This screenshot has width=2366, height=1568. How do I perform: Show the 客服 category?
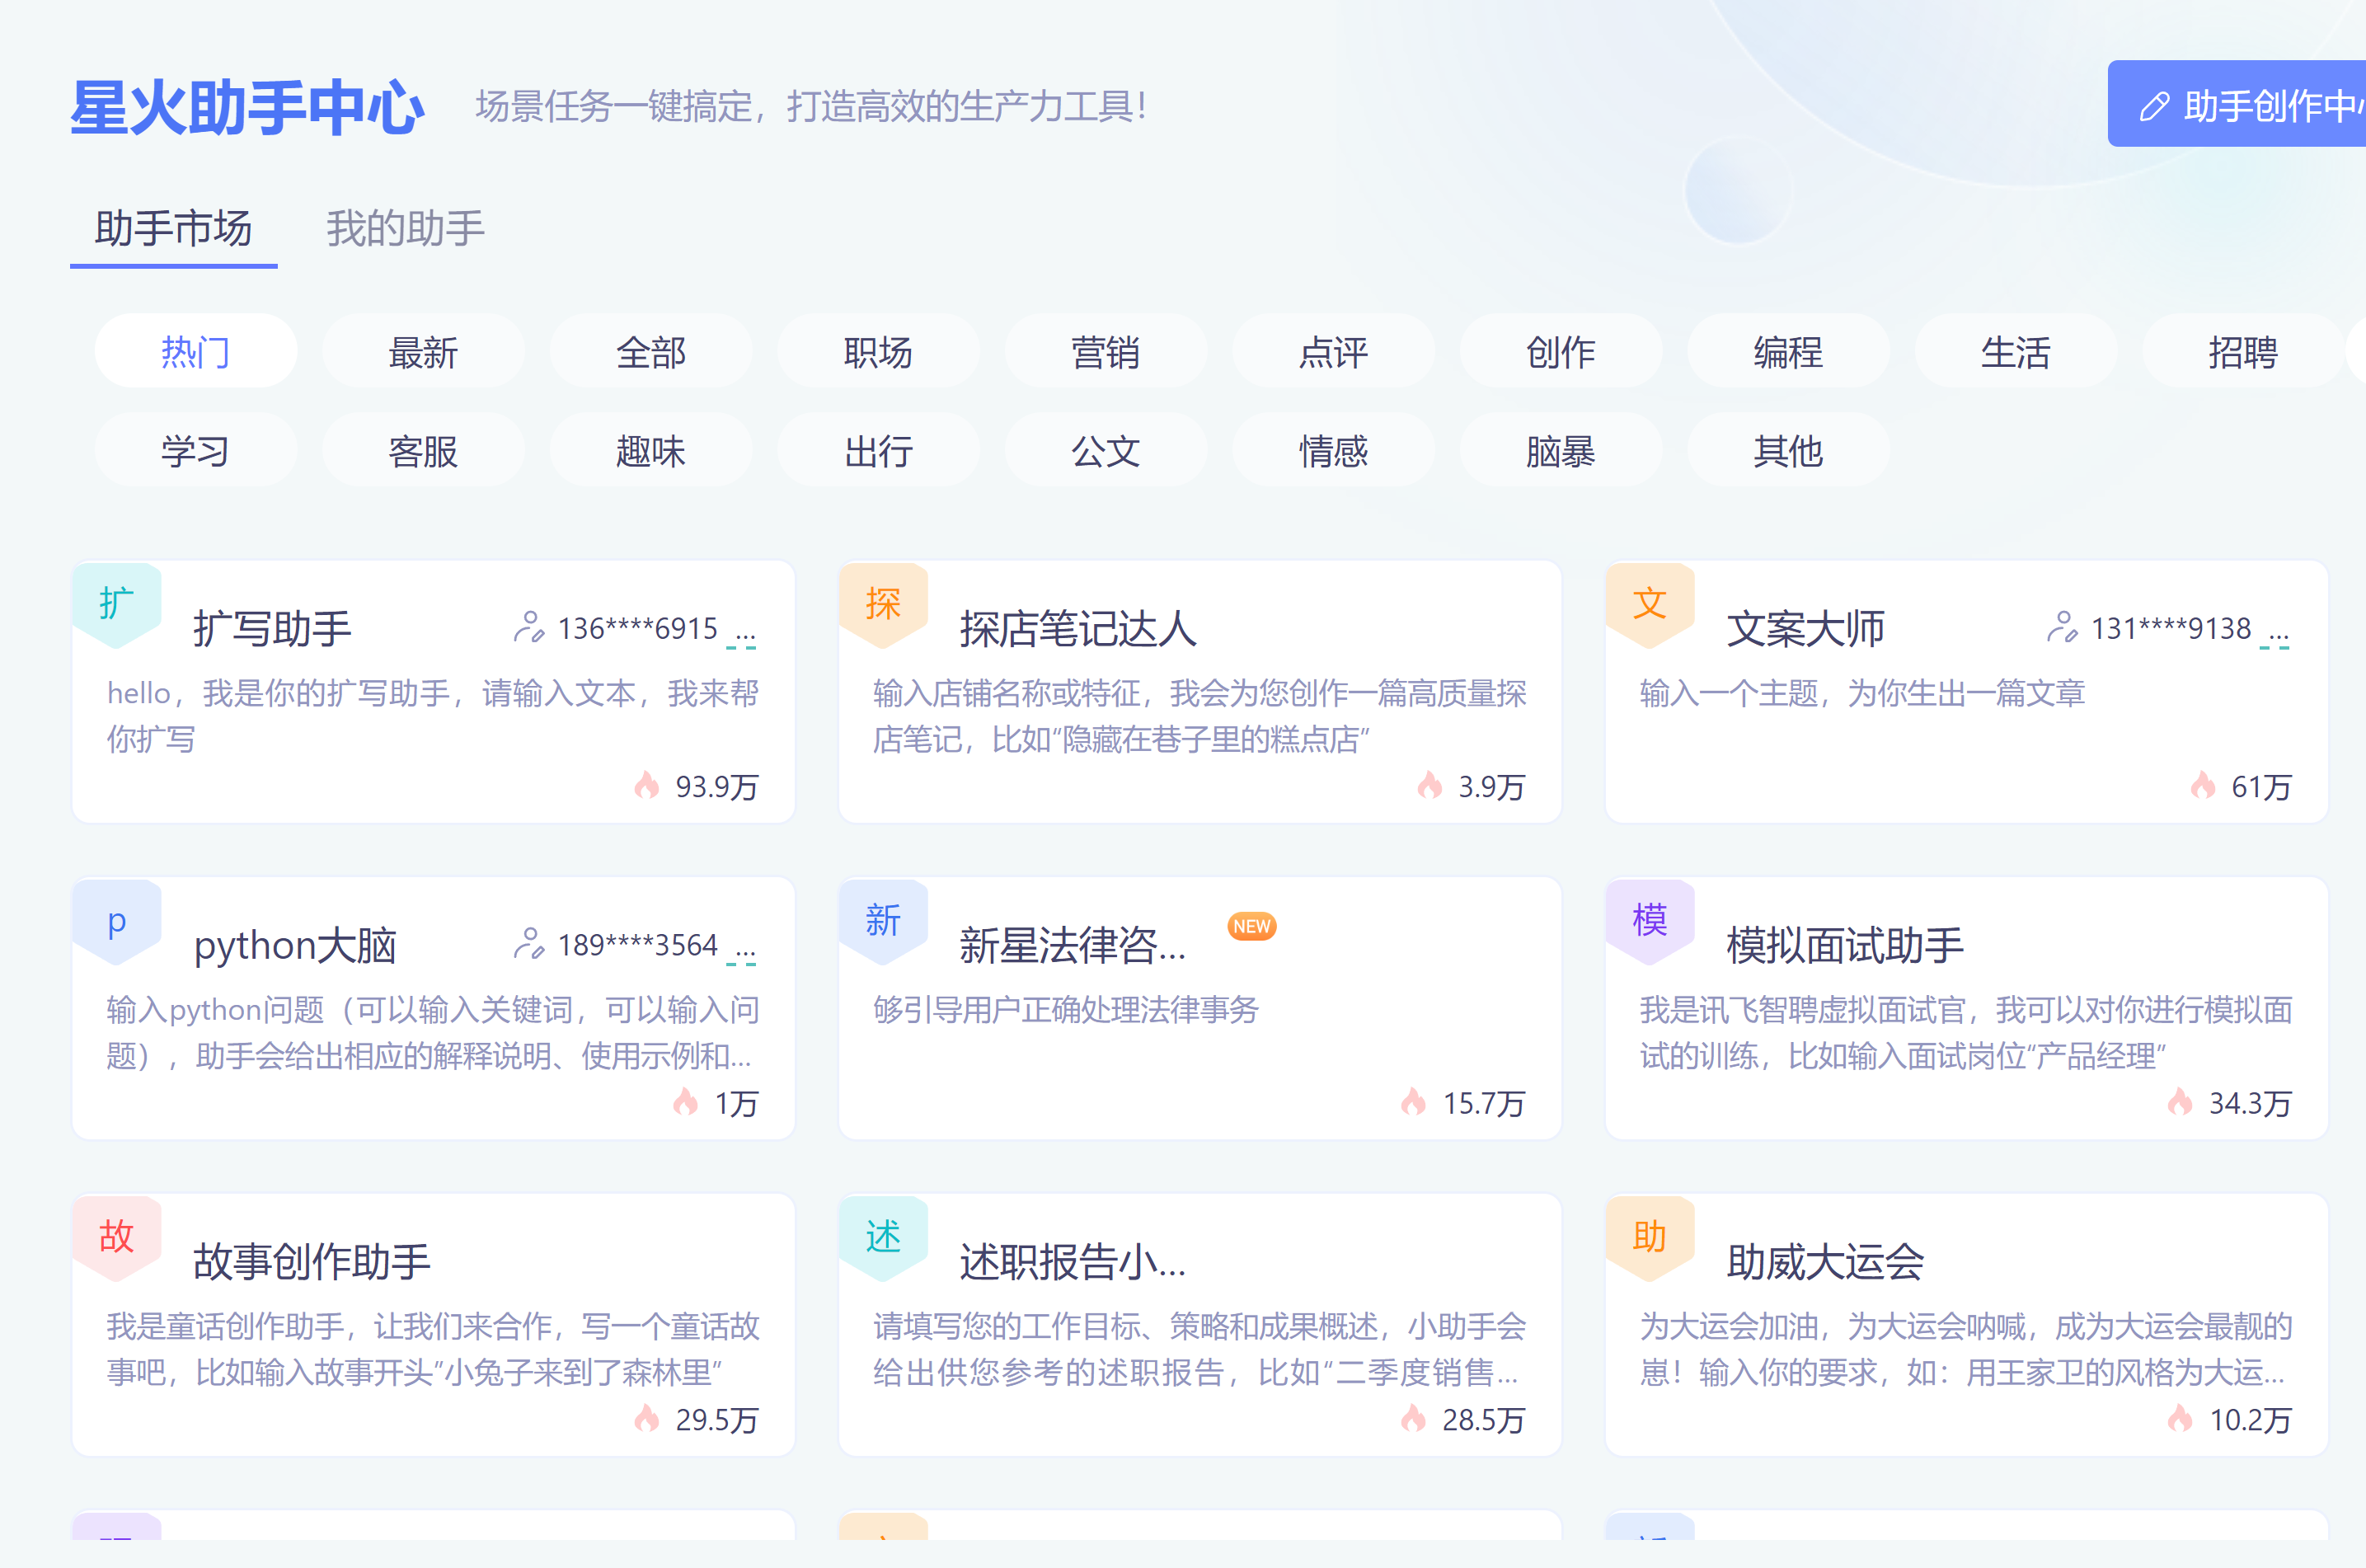point(423,451)
